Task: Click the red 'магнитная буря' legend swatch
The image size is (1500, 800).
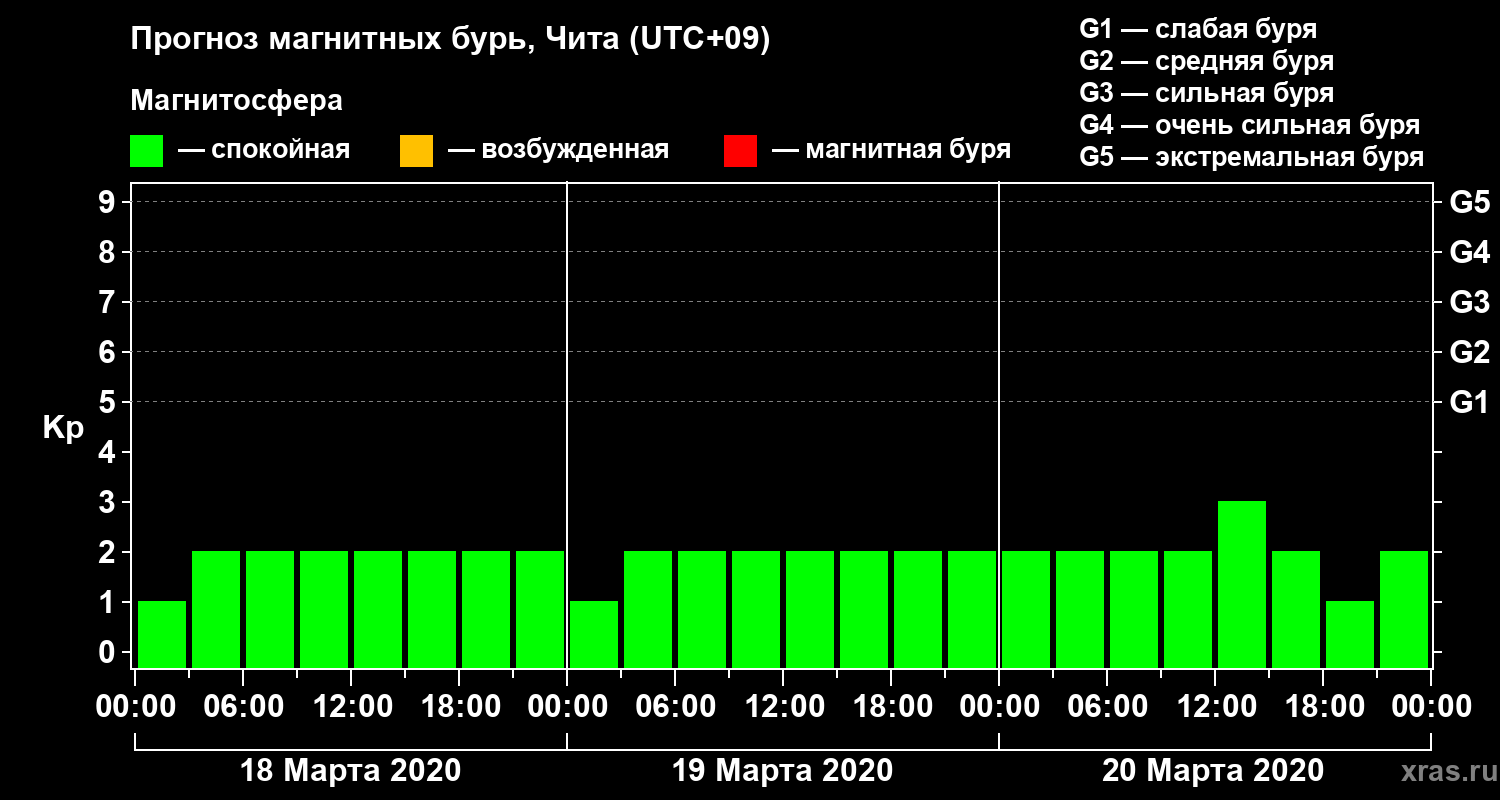Action: (740, 150)
